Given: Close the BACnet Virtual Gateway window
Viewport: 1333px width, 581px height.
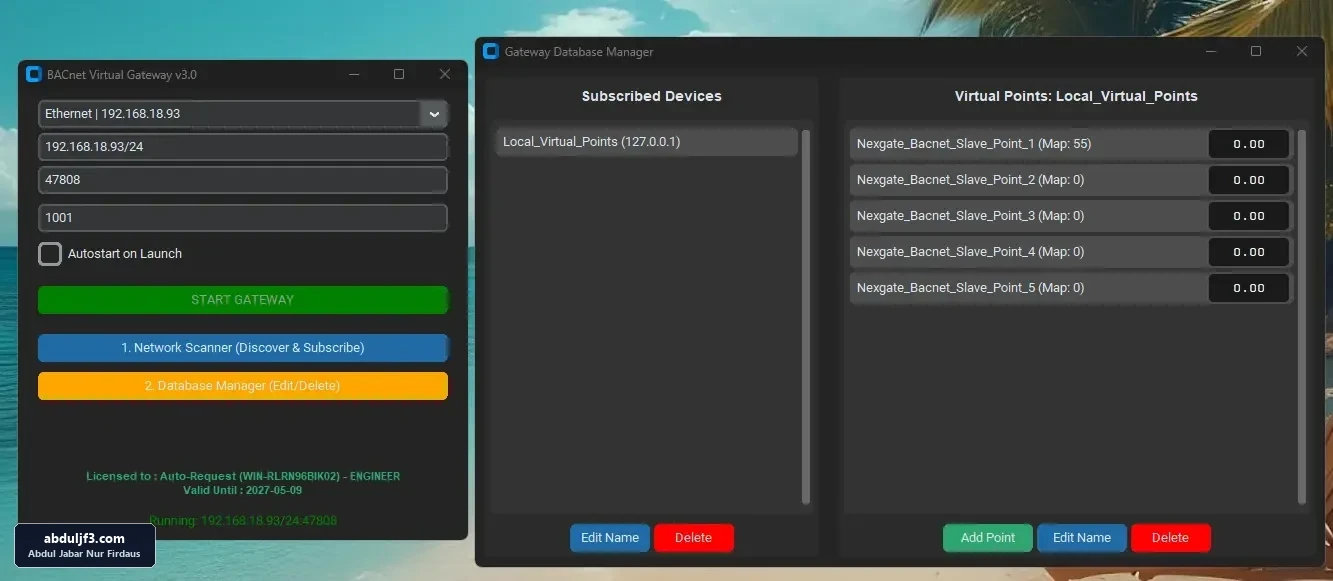Looking at the screenshot, I should [x=445, y=75].
